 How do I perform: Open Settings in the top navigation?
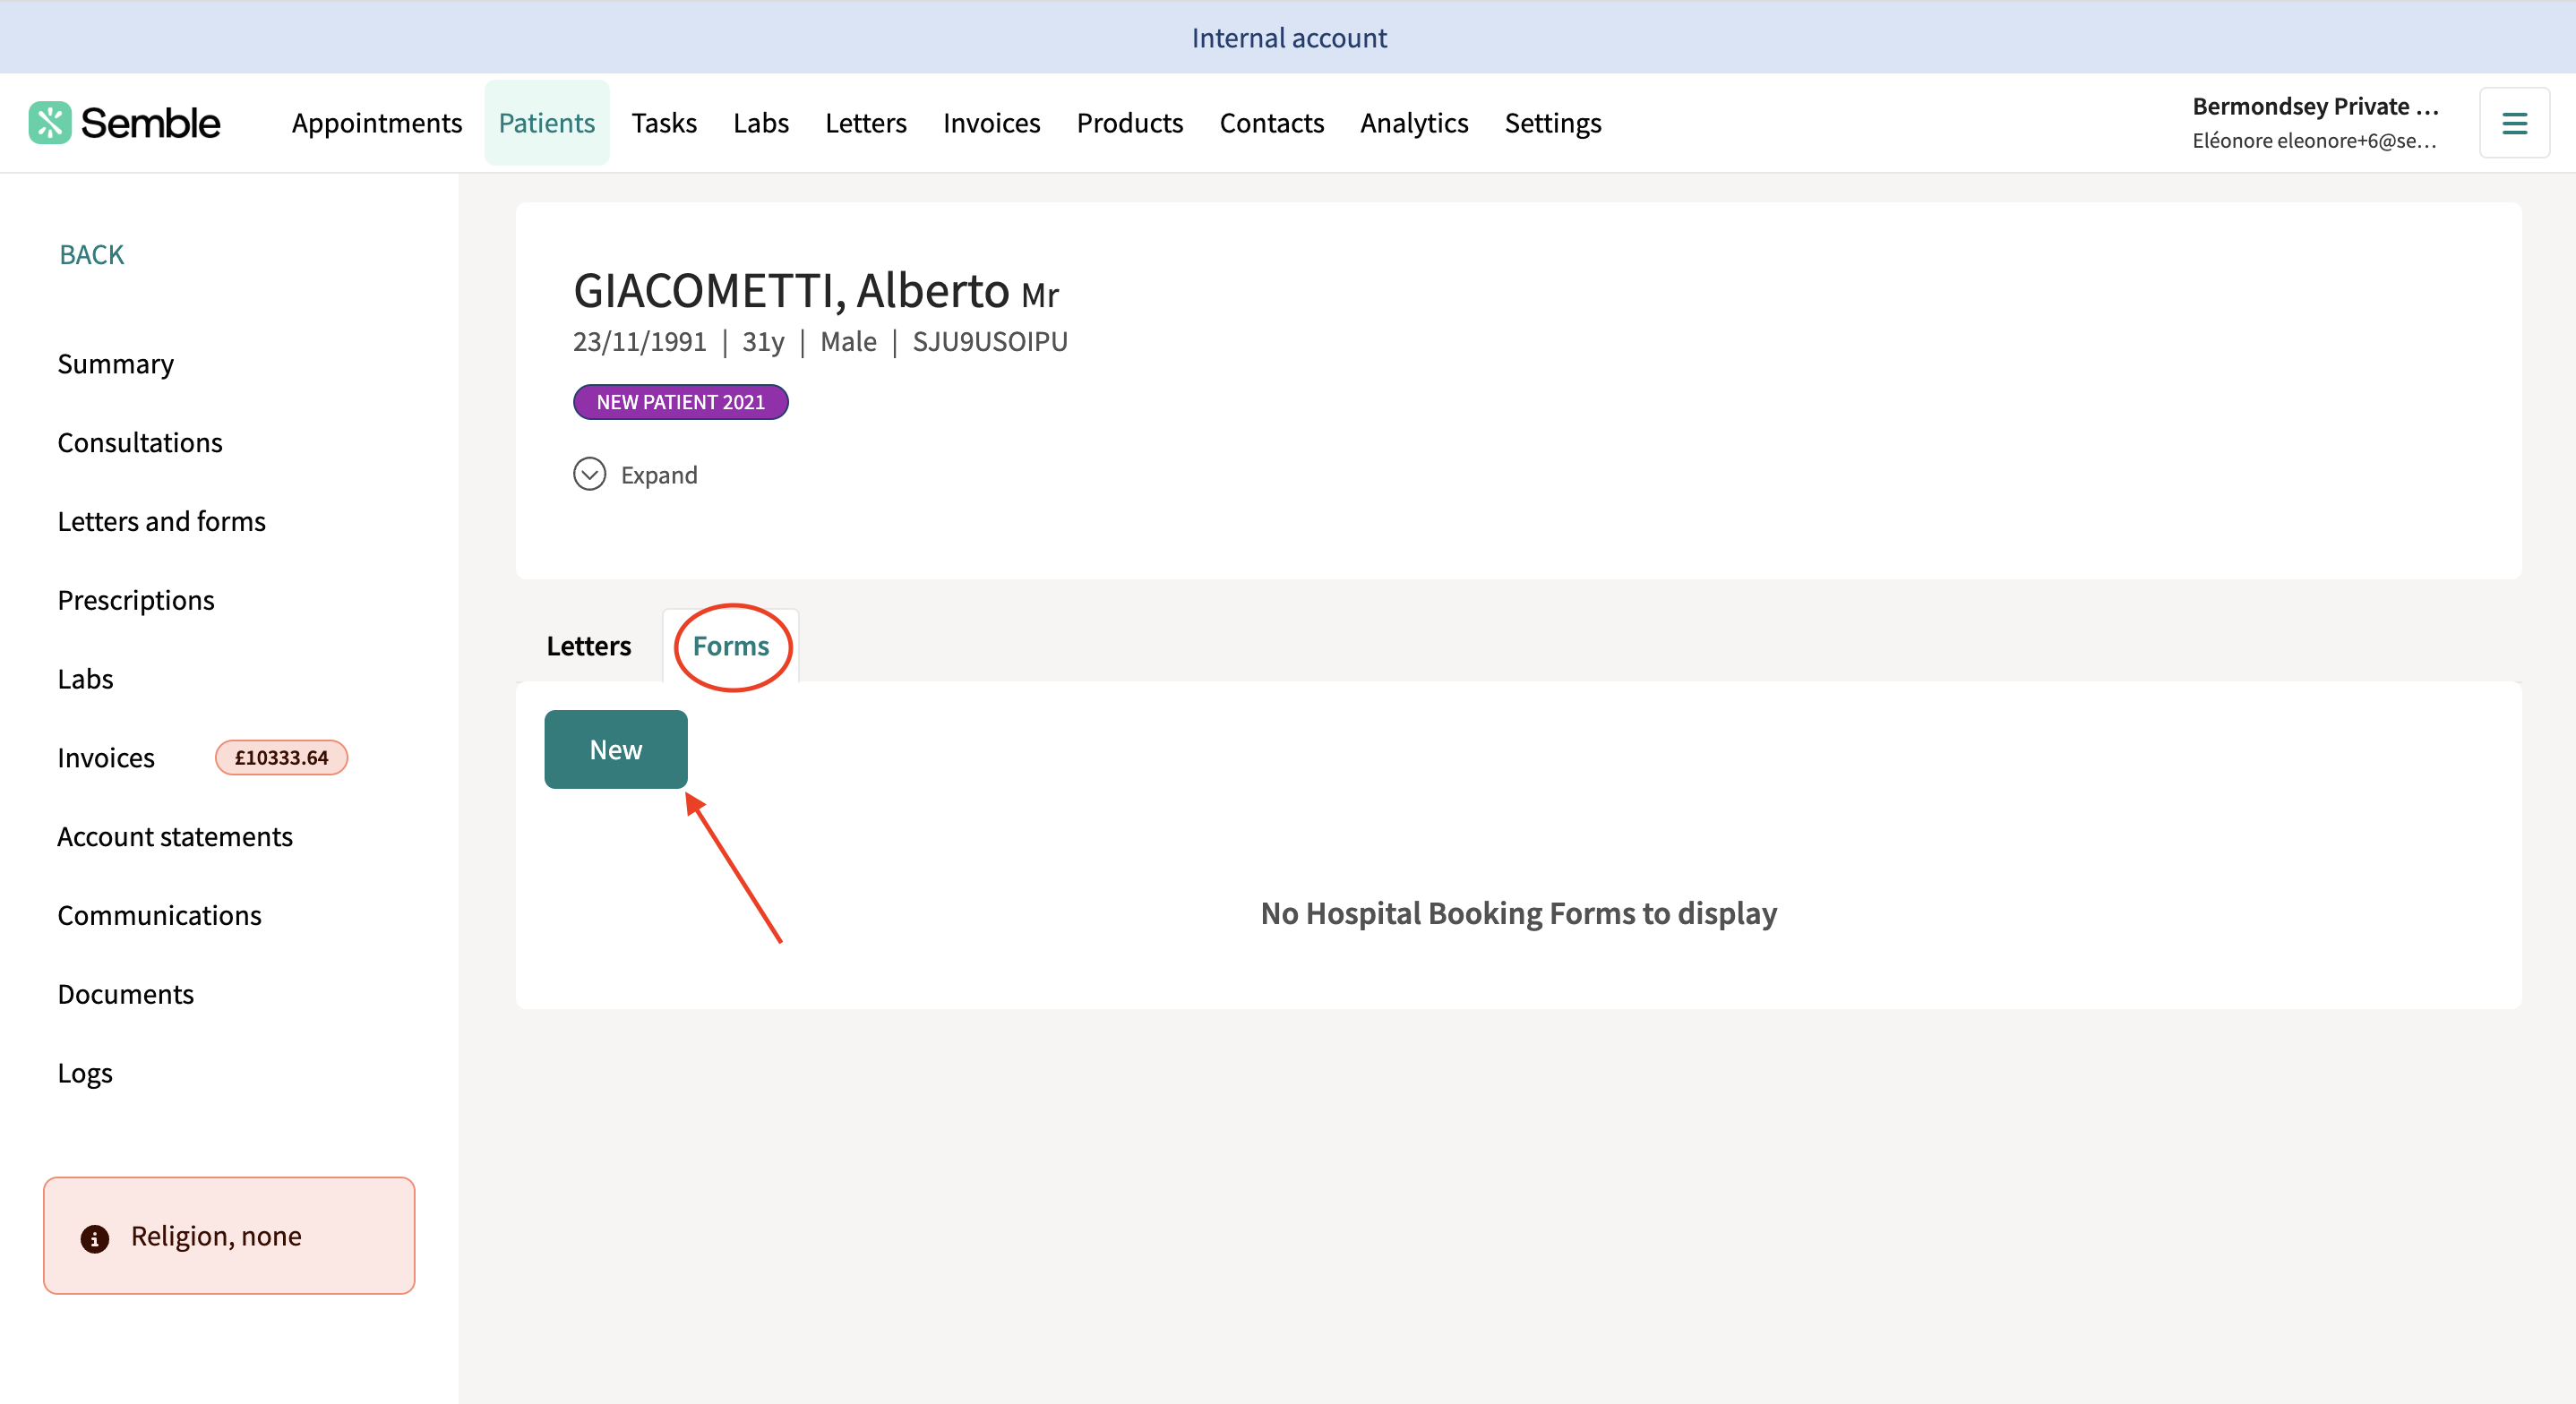point(1553,123)
